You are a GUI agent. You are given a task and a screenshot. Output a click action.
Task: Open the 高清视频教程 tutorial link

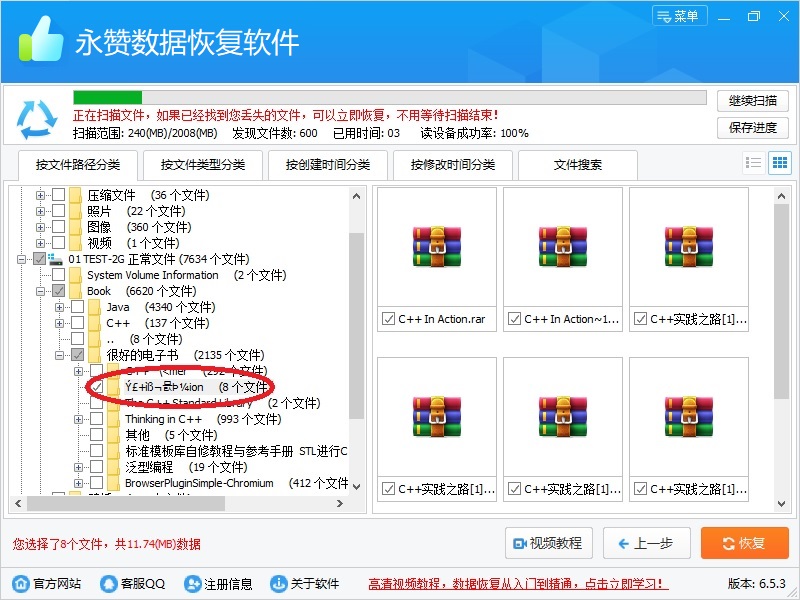pos(518,584)
